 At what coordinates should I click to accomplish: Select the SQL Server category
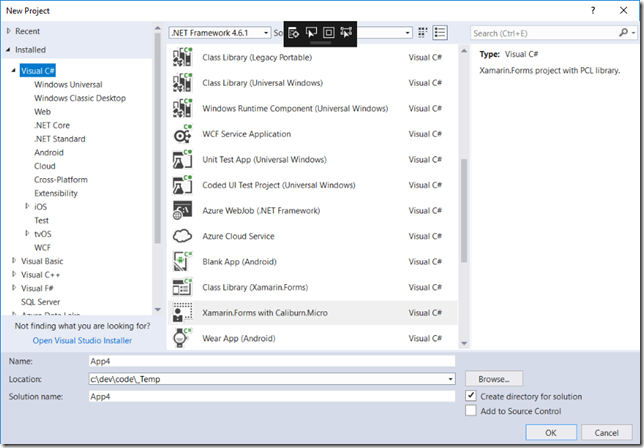41,302
